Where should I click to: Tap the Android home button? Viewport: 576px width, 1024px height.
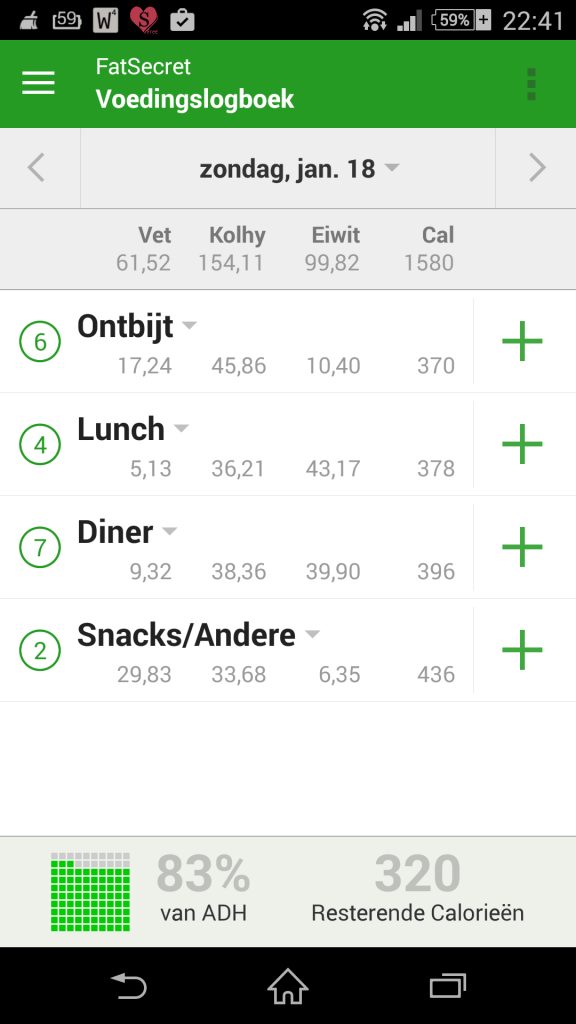coord(288,986)
